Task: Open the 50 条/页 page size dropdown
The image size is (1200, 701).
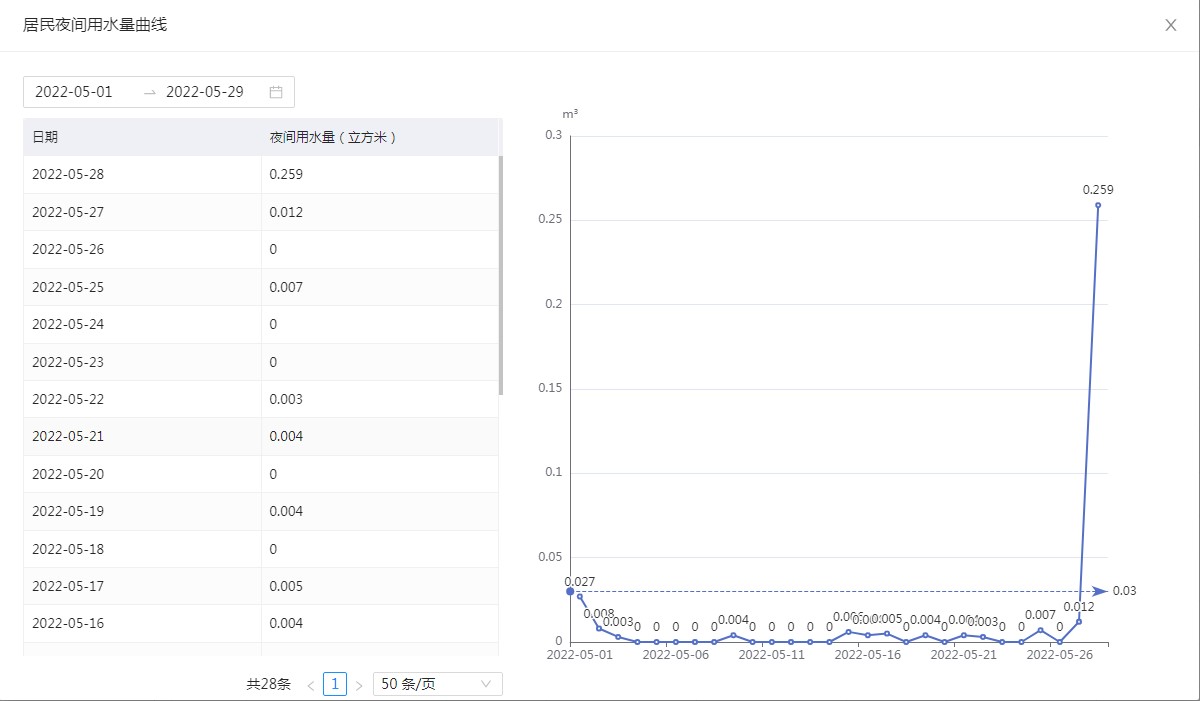Action: coord(437,685)
